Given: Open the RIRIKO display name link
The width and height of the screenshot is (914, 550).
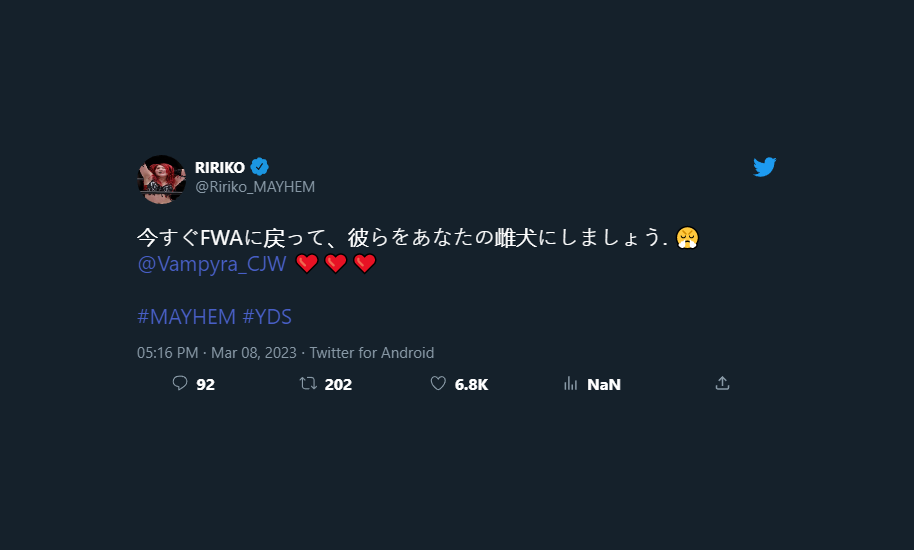Looking at the screenshot, I should click(219, 167).
